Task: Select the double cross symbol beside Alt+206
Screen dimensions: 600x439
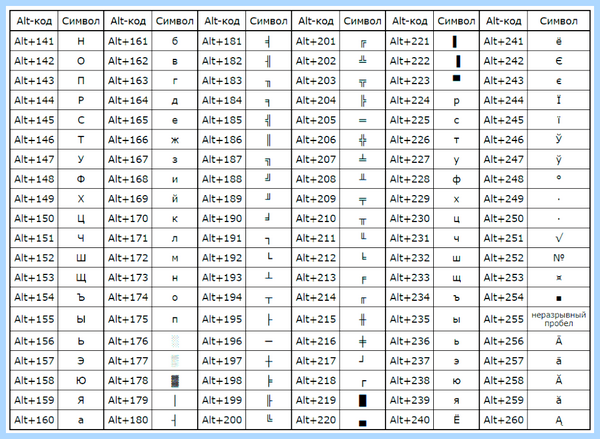Action: click(362, 140)
